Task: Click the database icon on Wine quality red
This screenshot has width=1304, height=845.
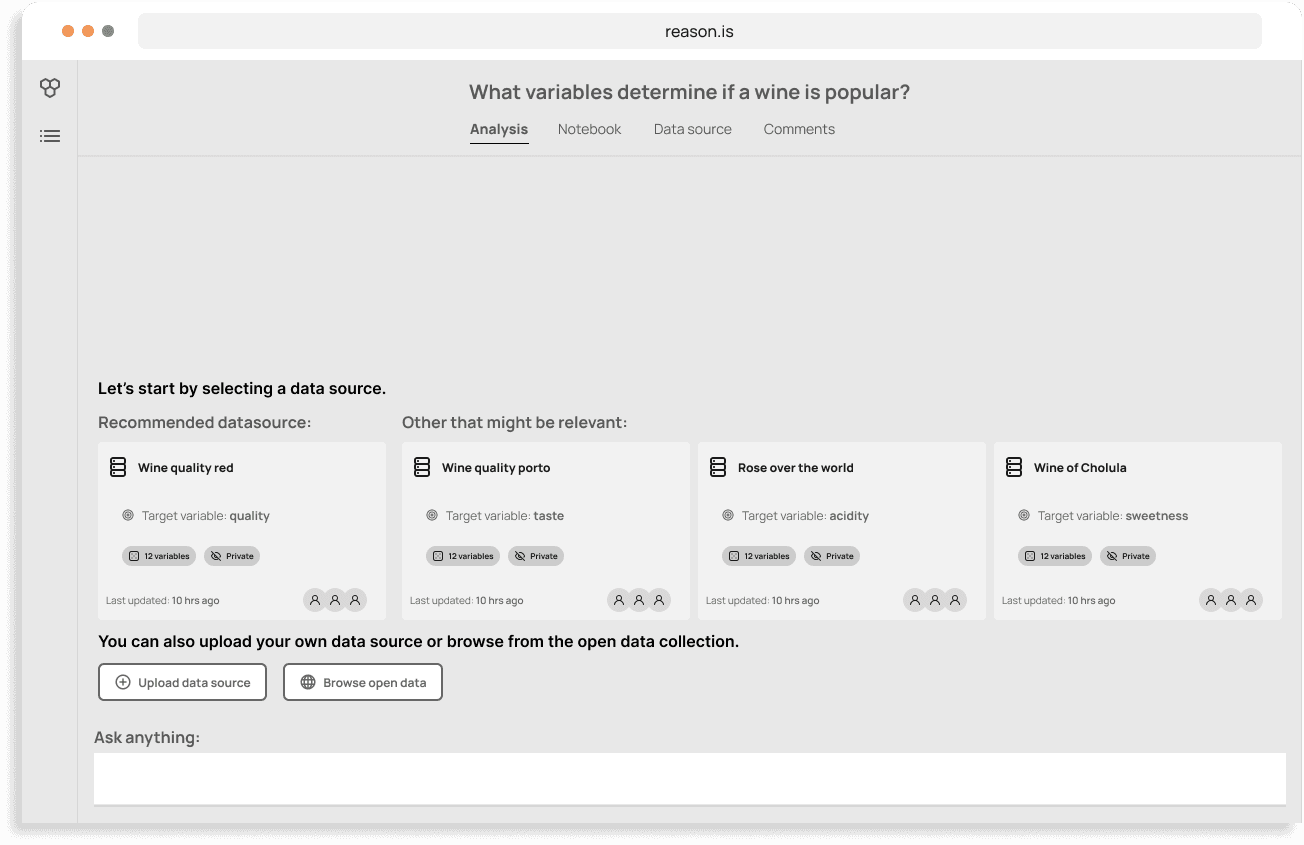Action: click(117, 467)
